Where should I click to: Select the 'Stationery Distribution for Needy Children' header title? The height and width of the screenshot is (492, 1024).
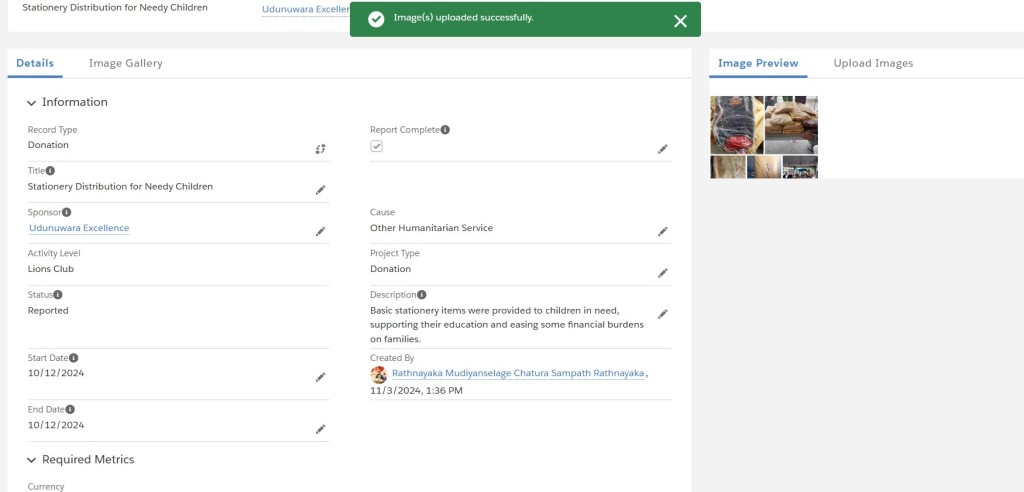click(x=115, y=8)
